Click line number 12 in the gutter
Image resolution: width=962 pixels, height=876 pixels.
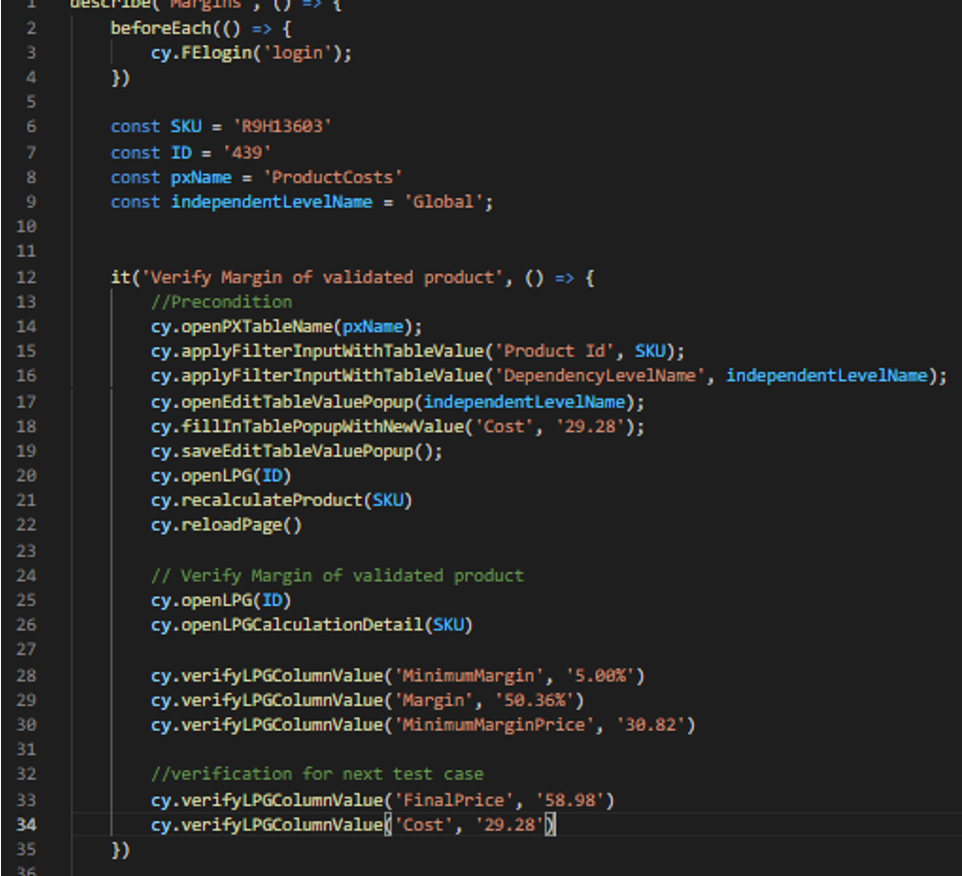[30, 277]
